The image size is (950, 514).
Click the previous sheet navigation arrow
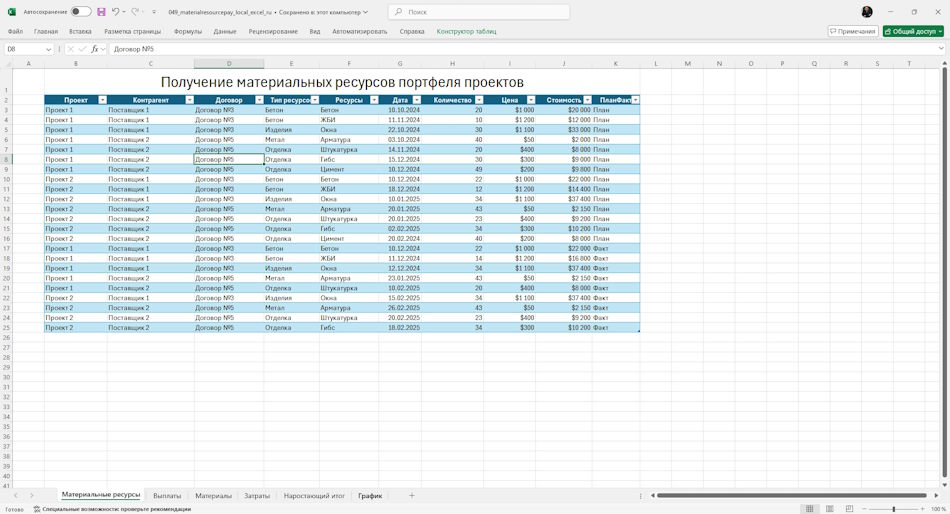click(16, 496)
